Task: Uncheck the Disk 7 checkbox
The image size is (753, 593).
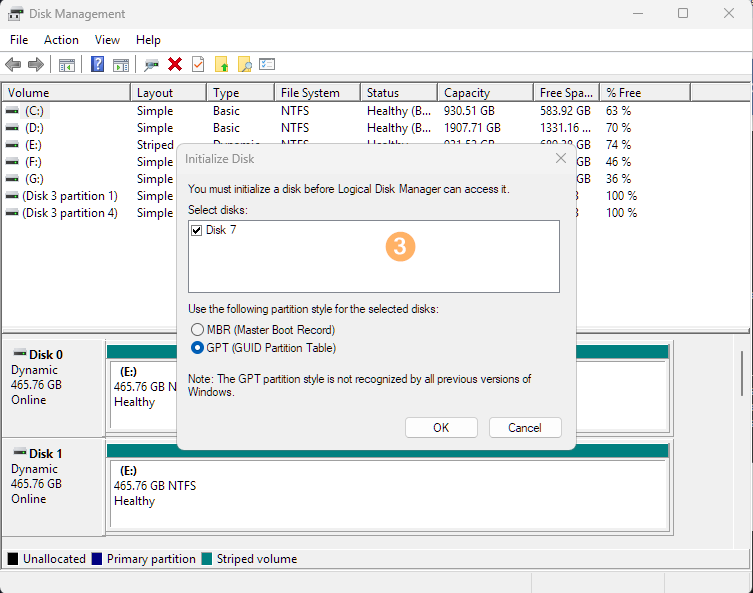Action: [196, 230]
